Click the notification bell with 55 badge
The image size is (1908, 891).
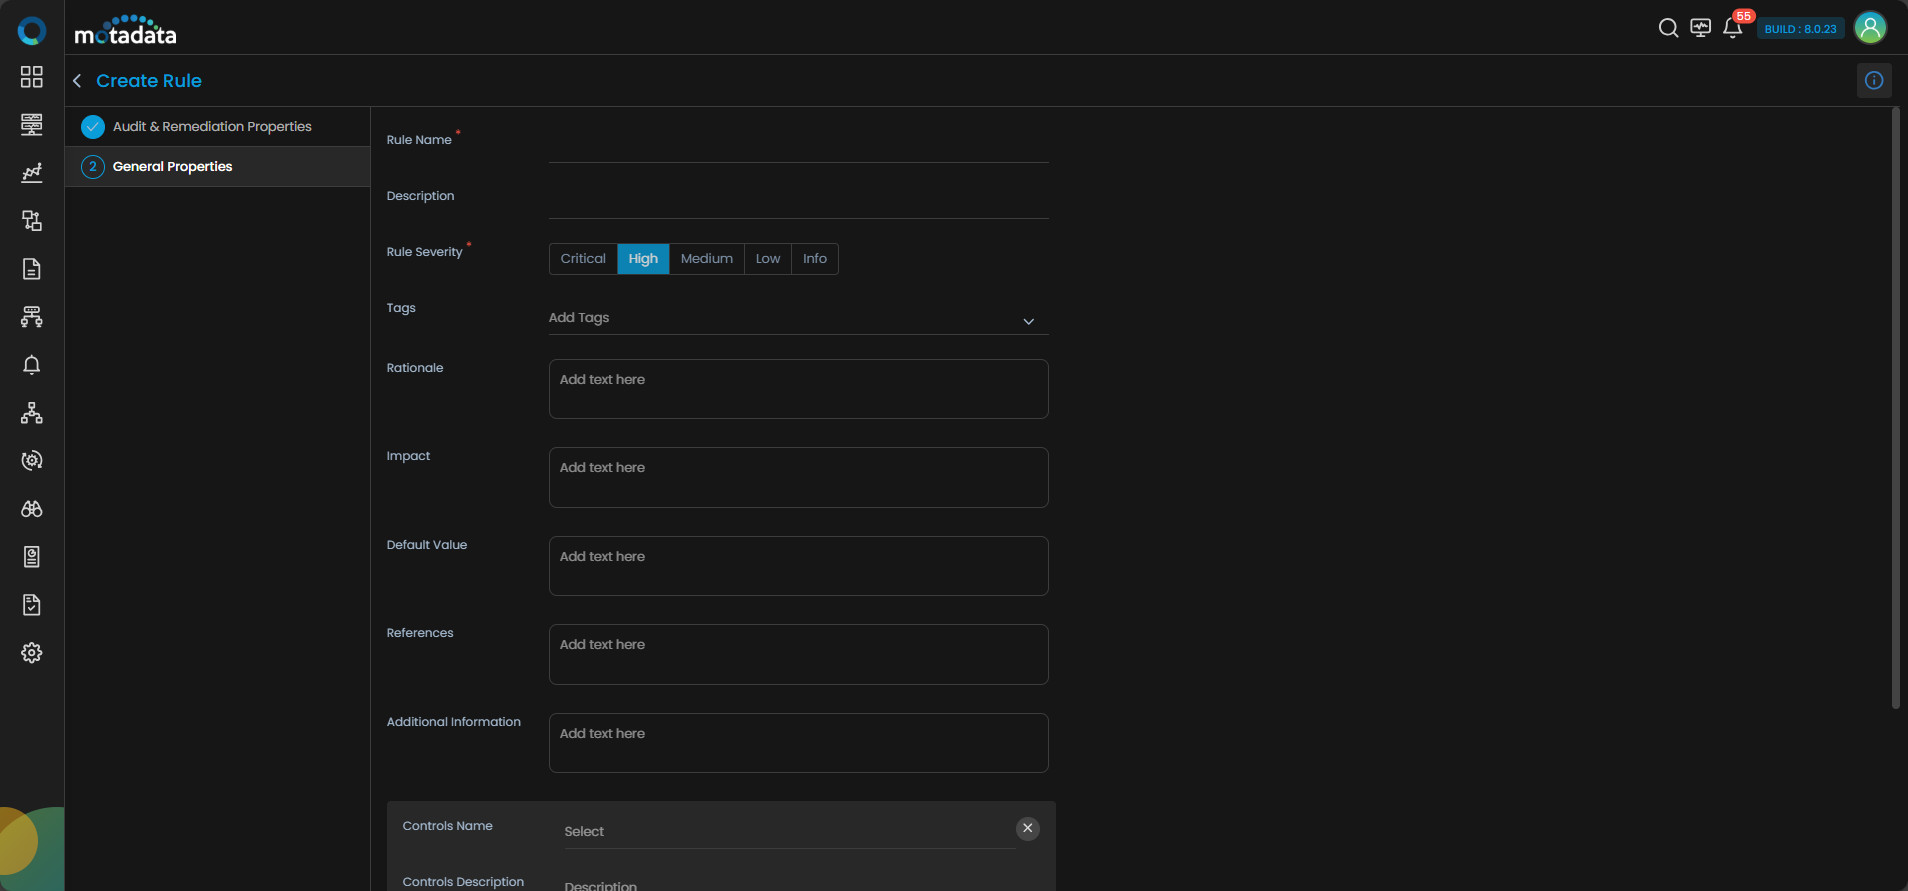[1733, 28]
